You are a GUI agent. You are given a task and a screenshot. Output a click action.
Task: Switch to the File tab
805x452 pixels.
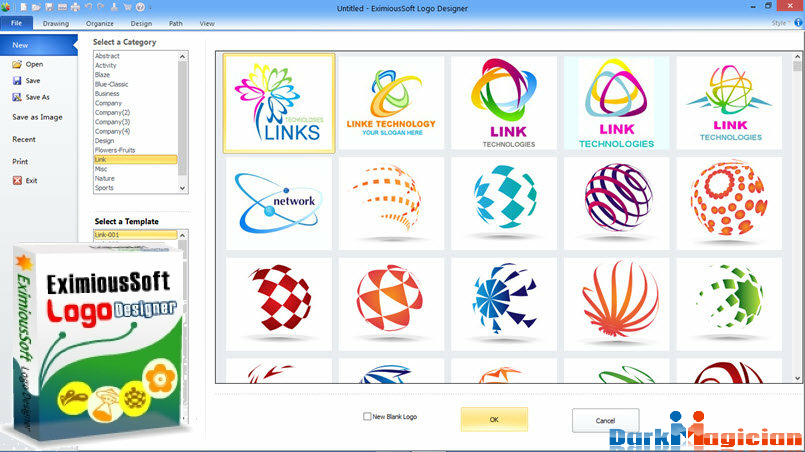click(x=16, y=23)
